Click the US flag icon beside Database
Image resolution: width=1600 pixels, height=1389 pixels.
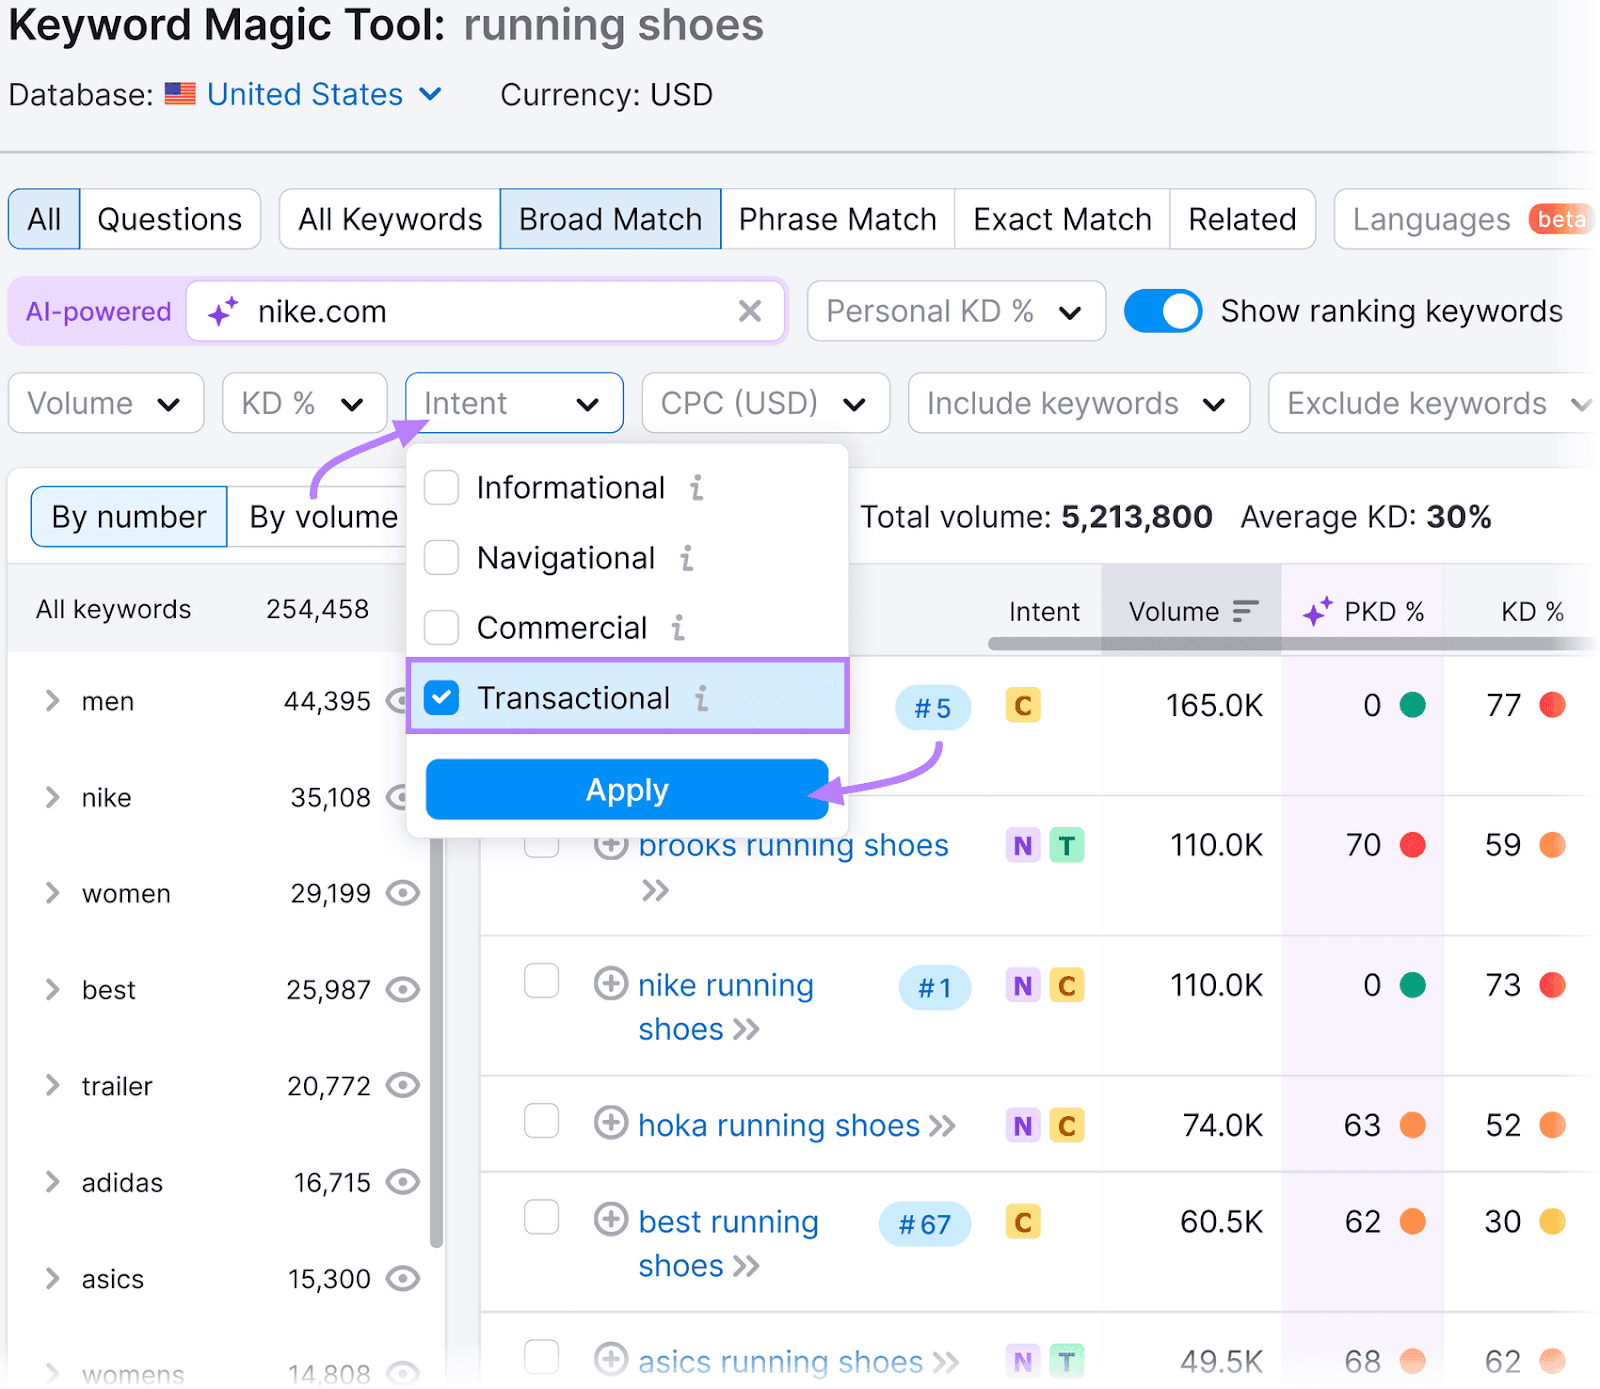tap(180, 94)
